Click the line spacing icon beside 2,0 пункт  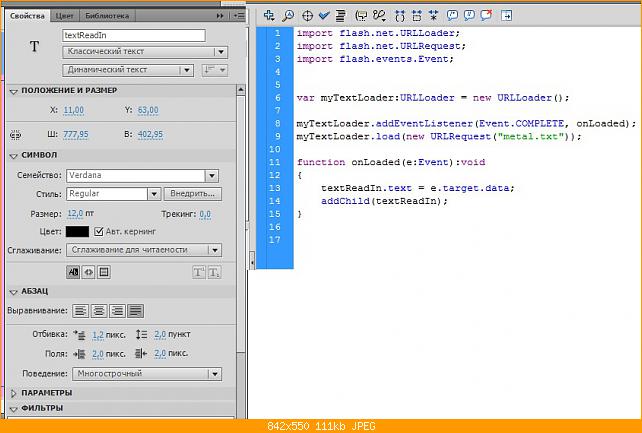pyautogui.click(x=141, y=334)
